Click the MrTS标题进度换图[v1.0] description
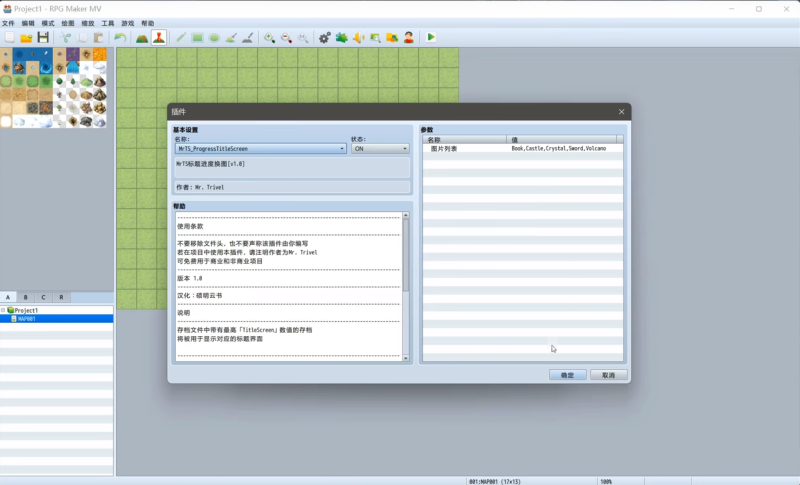Screen dimensions: 800x485 coord(210,164)
